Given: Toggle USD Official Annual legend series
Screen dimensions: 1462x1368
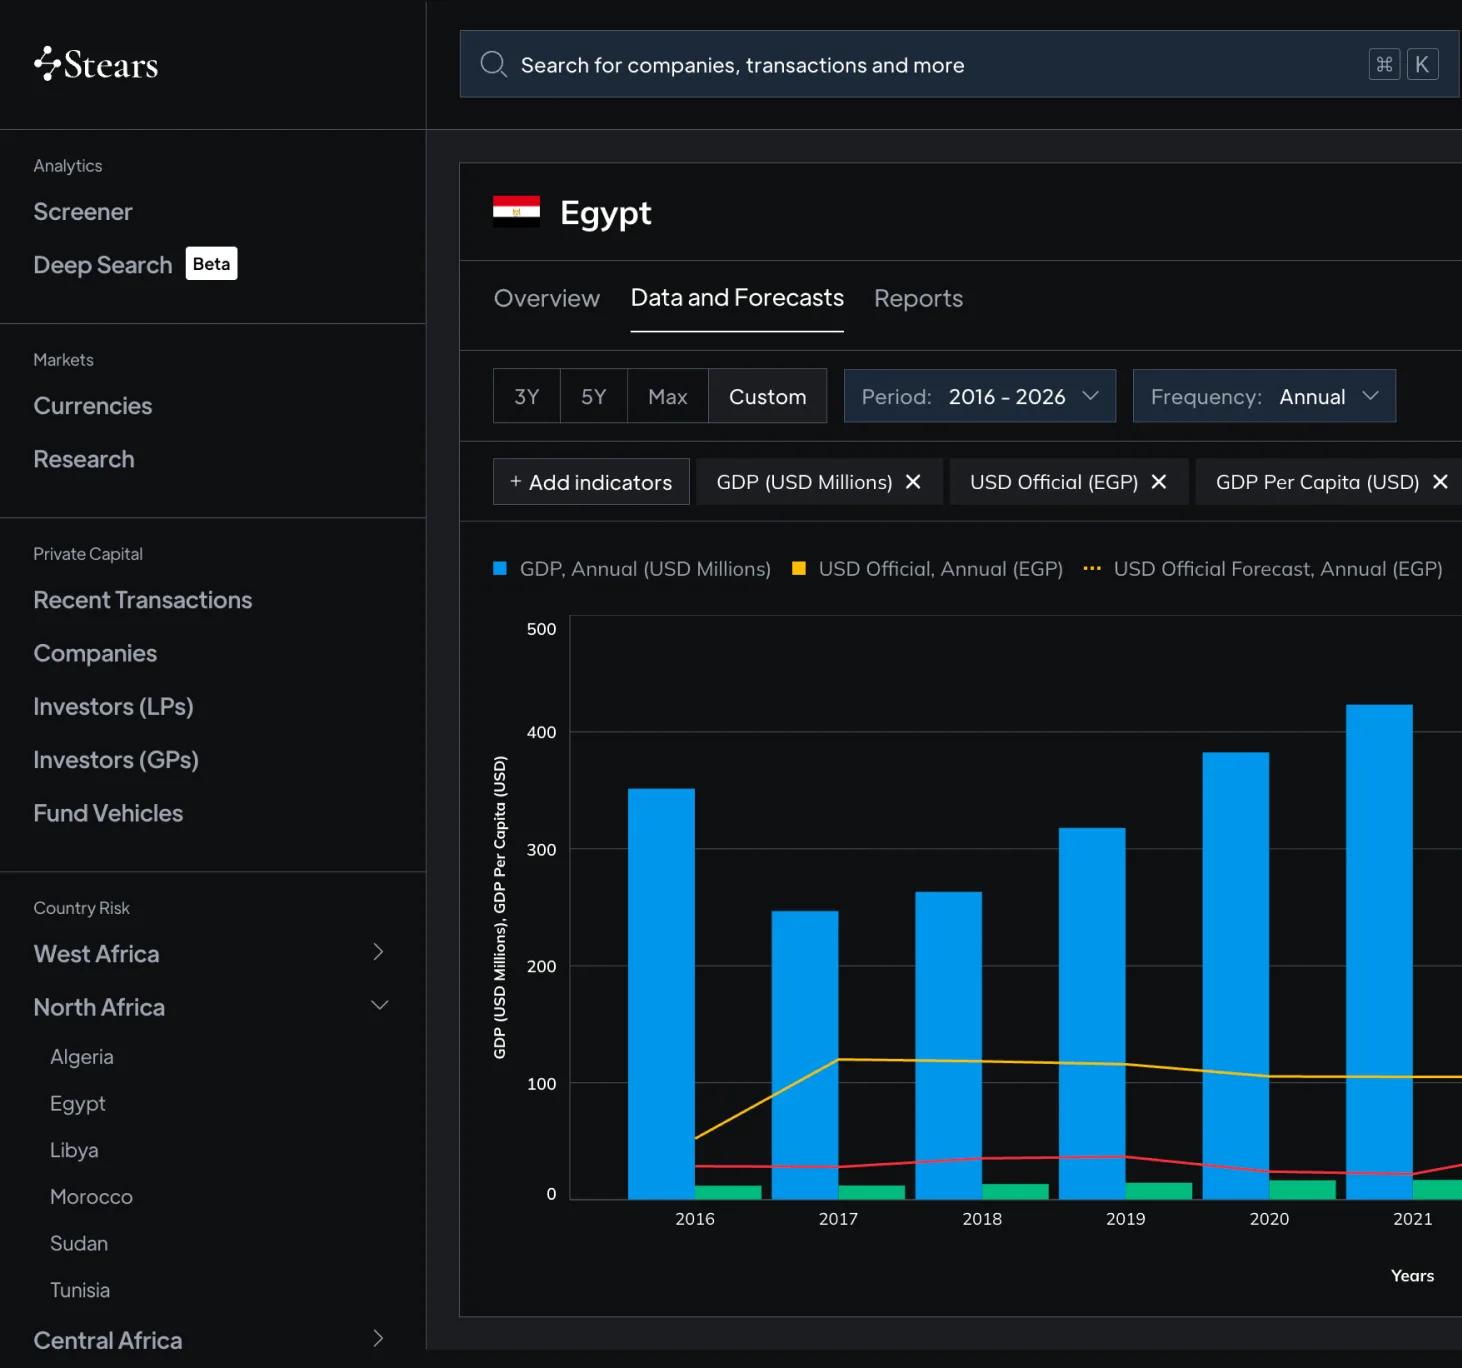Looking at the screenshot, I should pos(927,568).
